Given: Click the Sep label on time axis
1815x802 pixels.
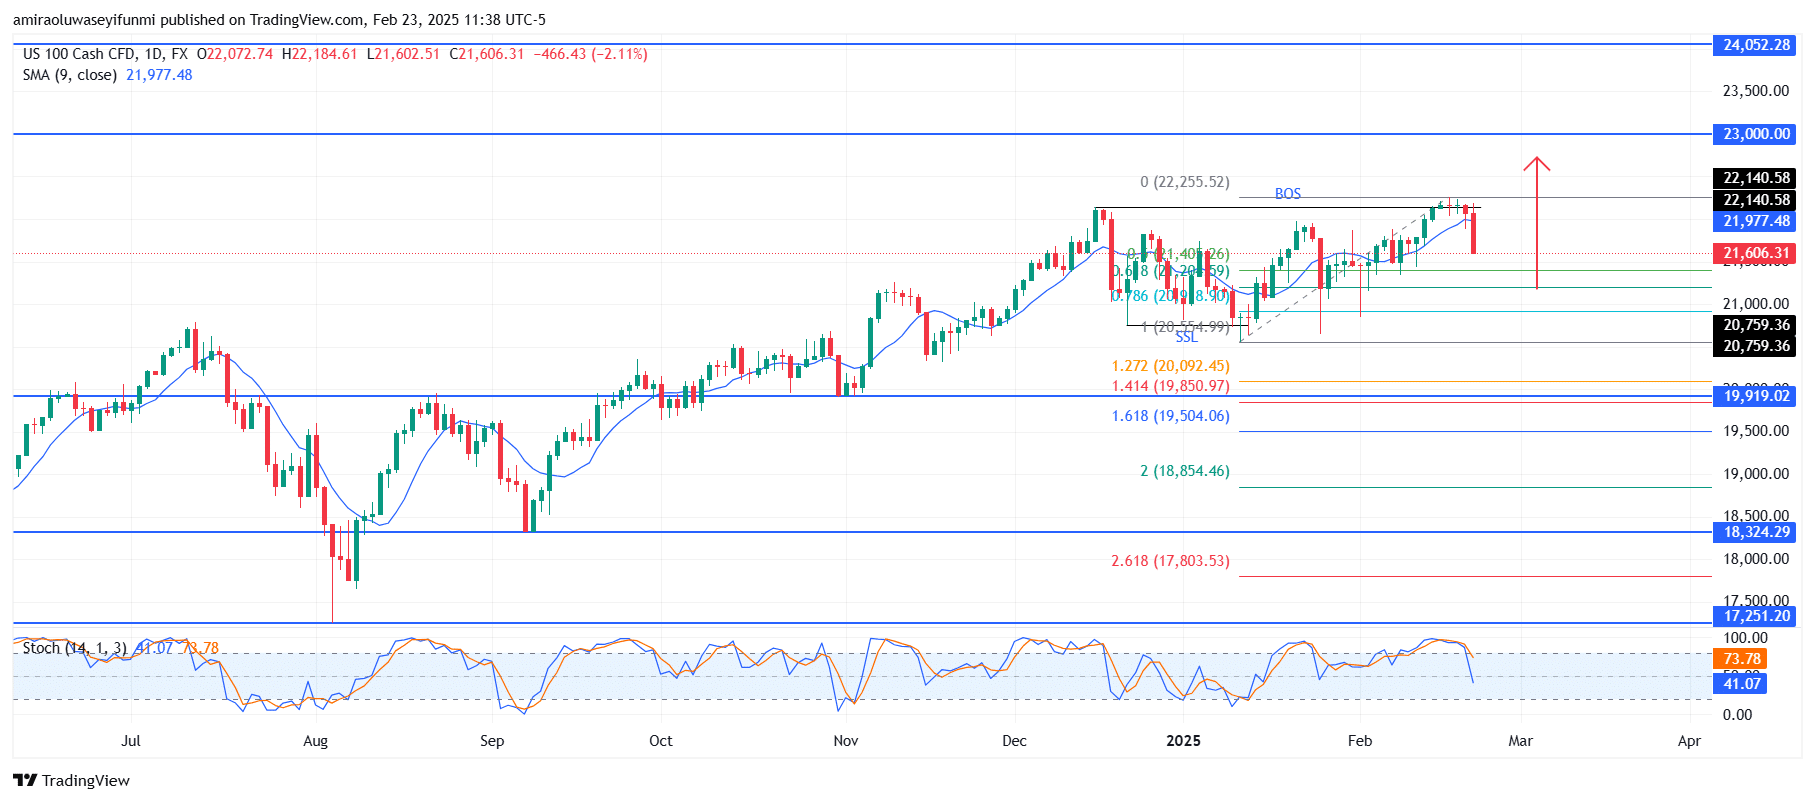Looking at the screenshot, I should 492,741.
